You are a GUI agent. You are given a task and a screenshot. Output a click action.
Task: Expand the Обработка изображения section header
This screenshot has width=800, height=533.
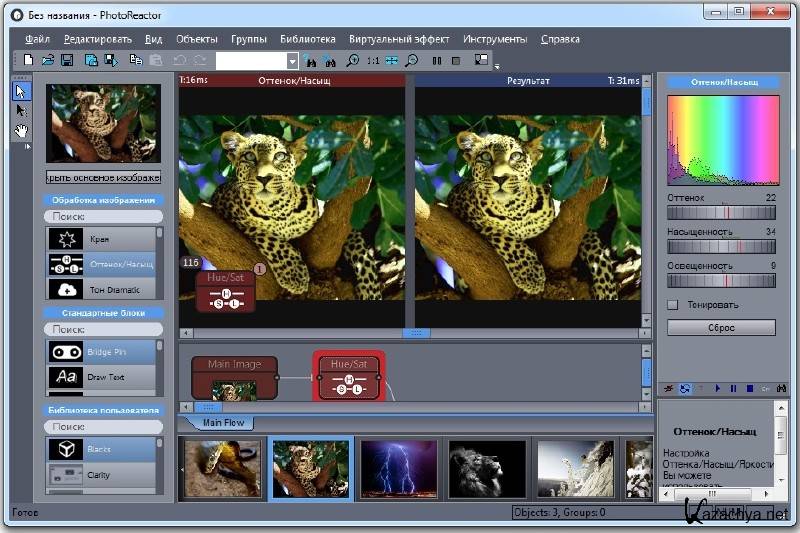[103, 200]
